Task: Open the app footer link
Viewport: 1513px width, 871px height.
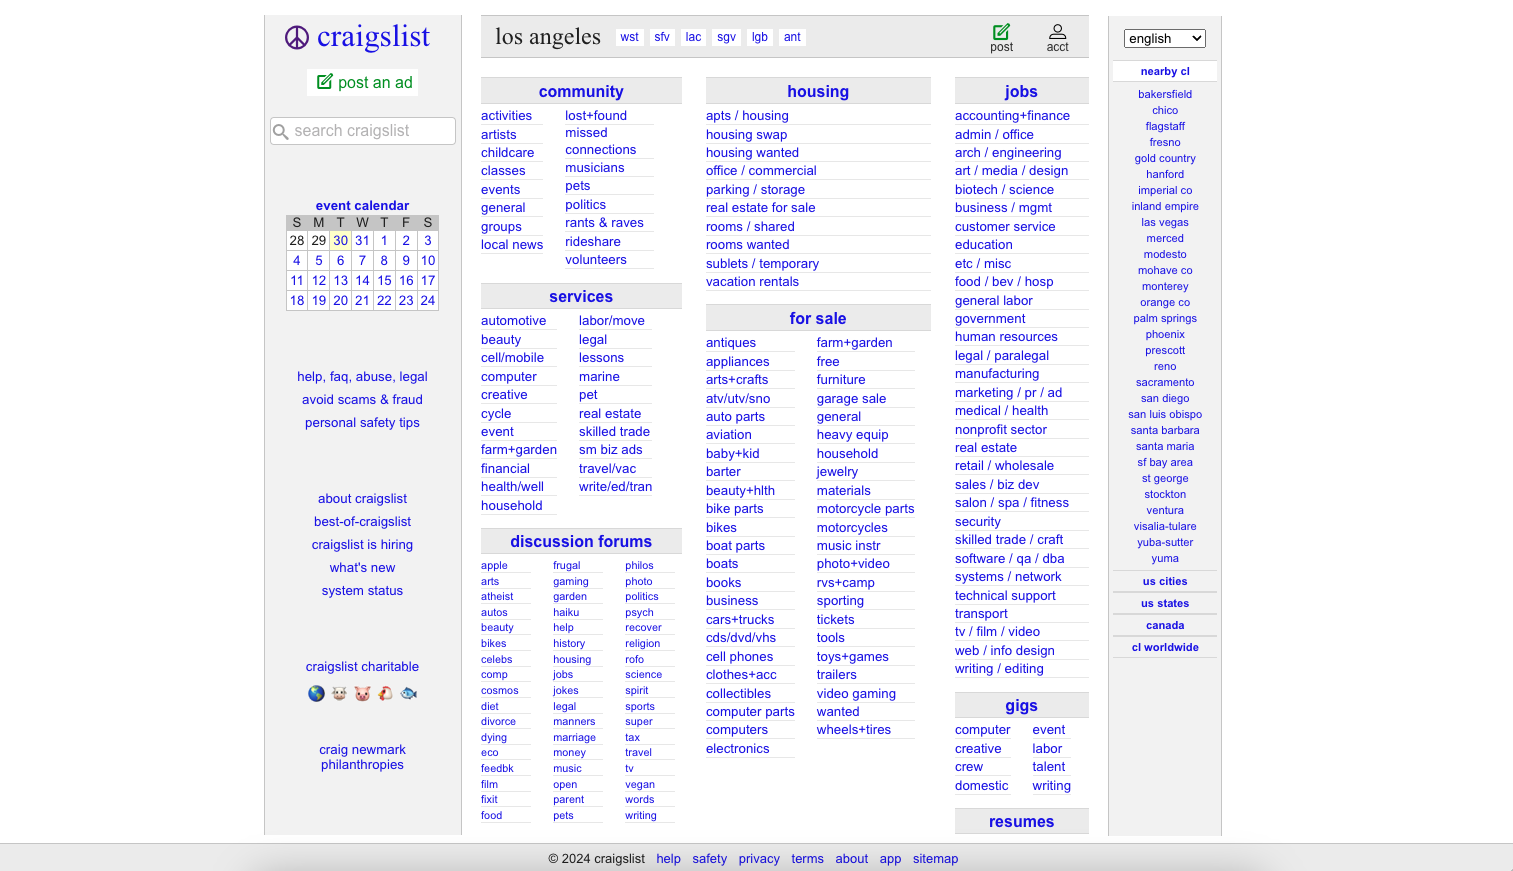Action: tap(890, 859)
